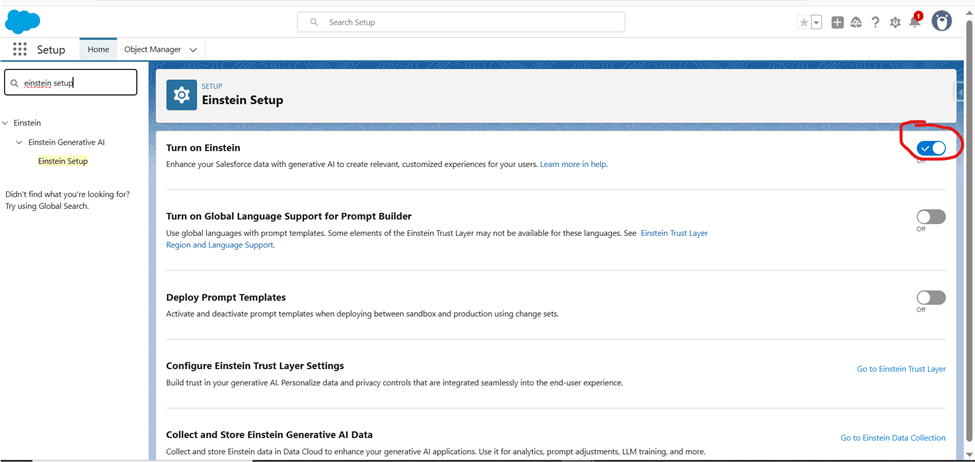975x462 pixels.
Task: Click the magnifier icon in Quick Find
Action: click(x=14, y=83)
